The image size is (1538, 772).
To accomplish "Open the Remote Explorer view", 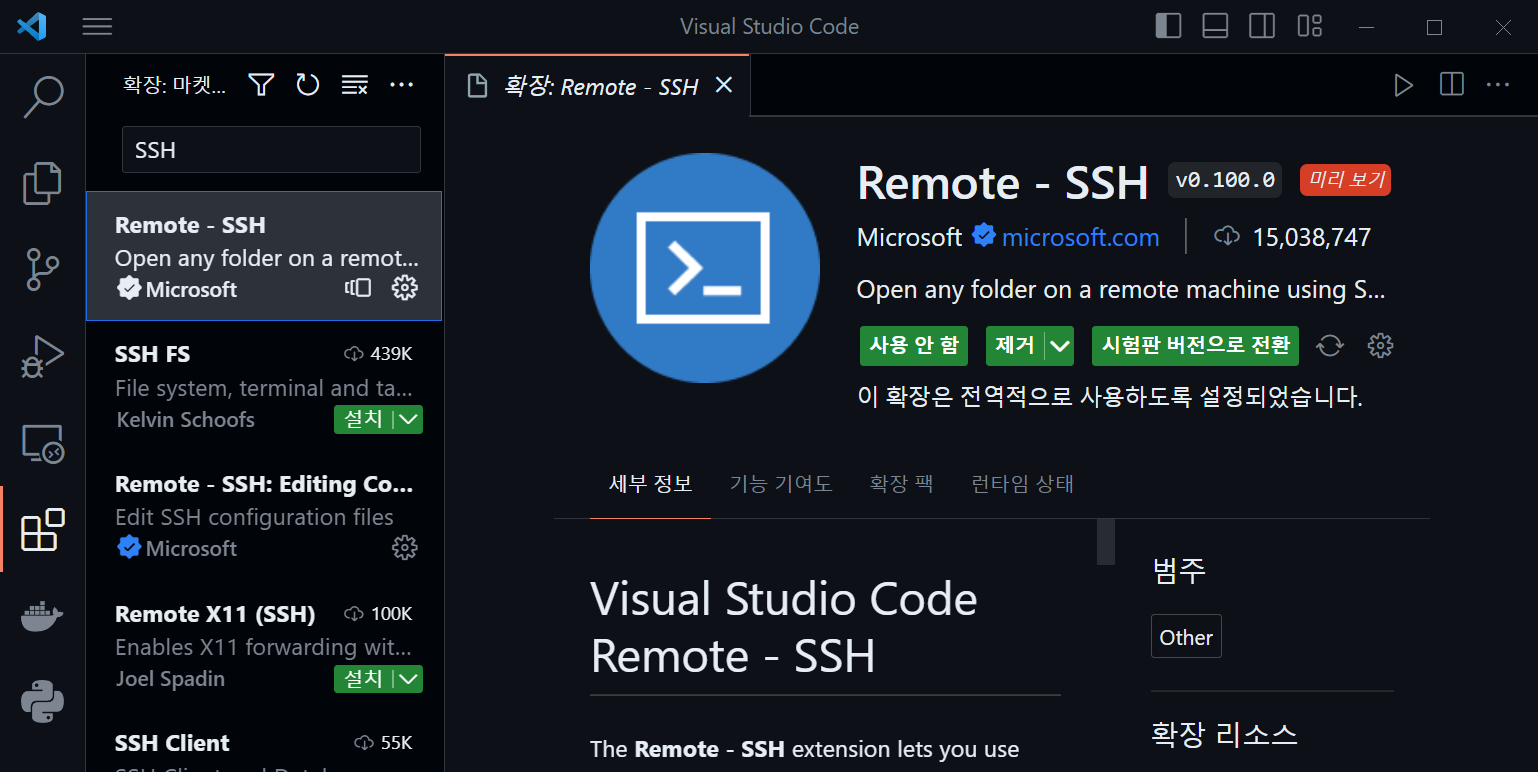I will pyautogui.click(x=42, y=443).
